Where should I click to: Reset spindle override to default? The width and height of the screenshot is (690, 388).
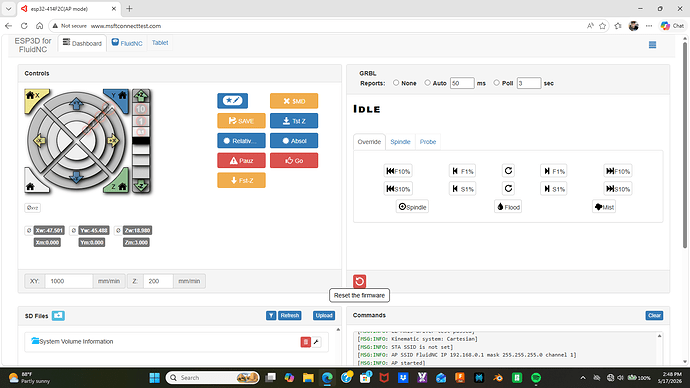click(x=508, y=188)
